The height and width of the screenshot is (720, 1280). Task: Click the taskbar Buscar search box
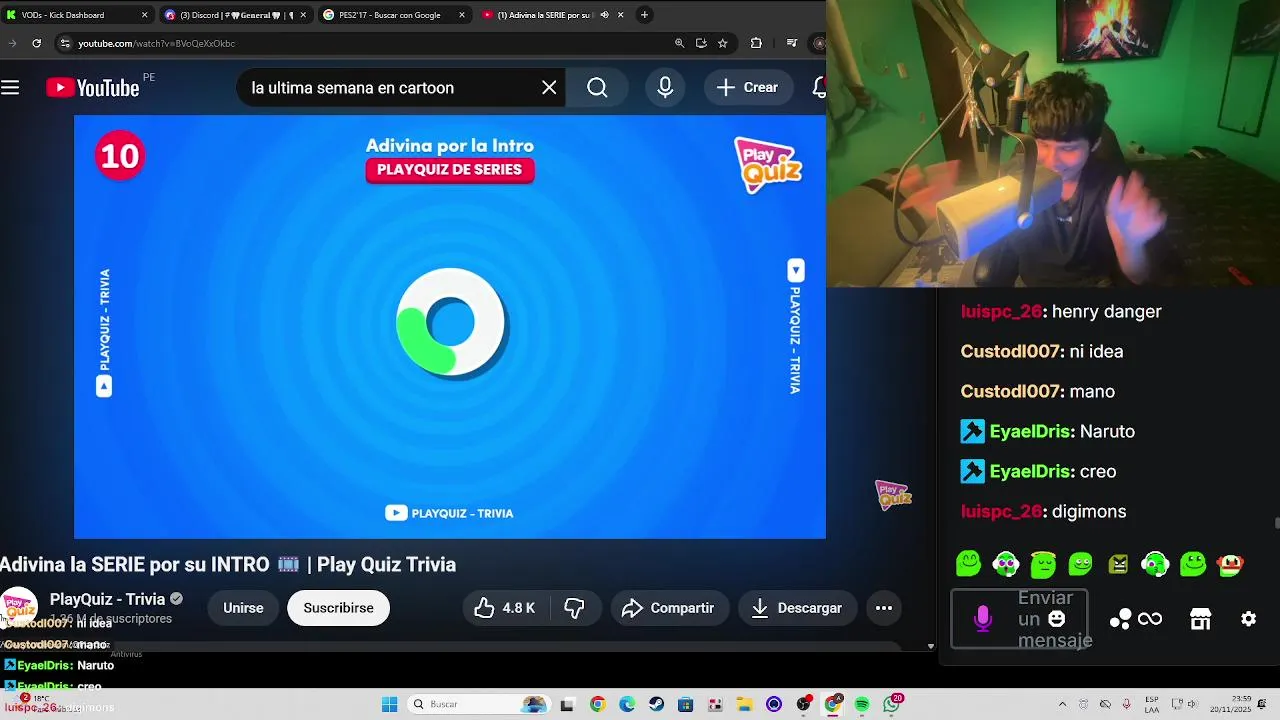[478, 704]
